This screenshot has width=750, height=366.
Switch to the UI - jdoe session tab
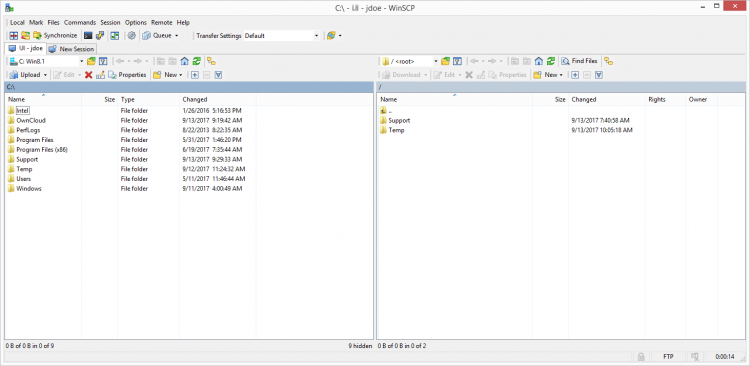click(26, 48)
